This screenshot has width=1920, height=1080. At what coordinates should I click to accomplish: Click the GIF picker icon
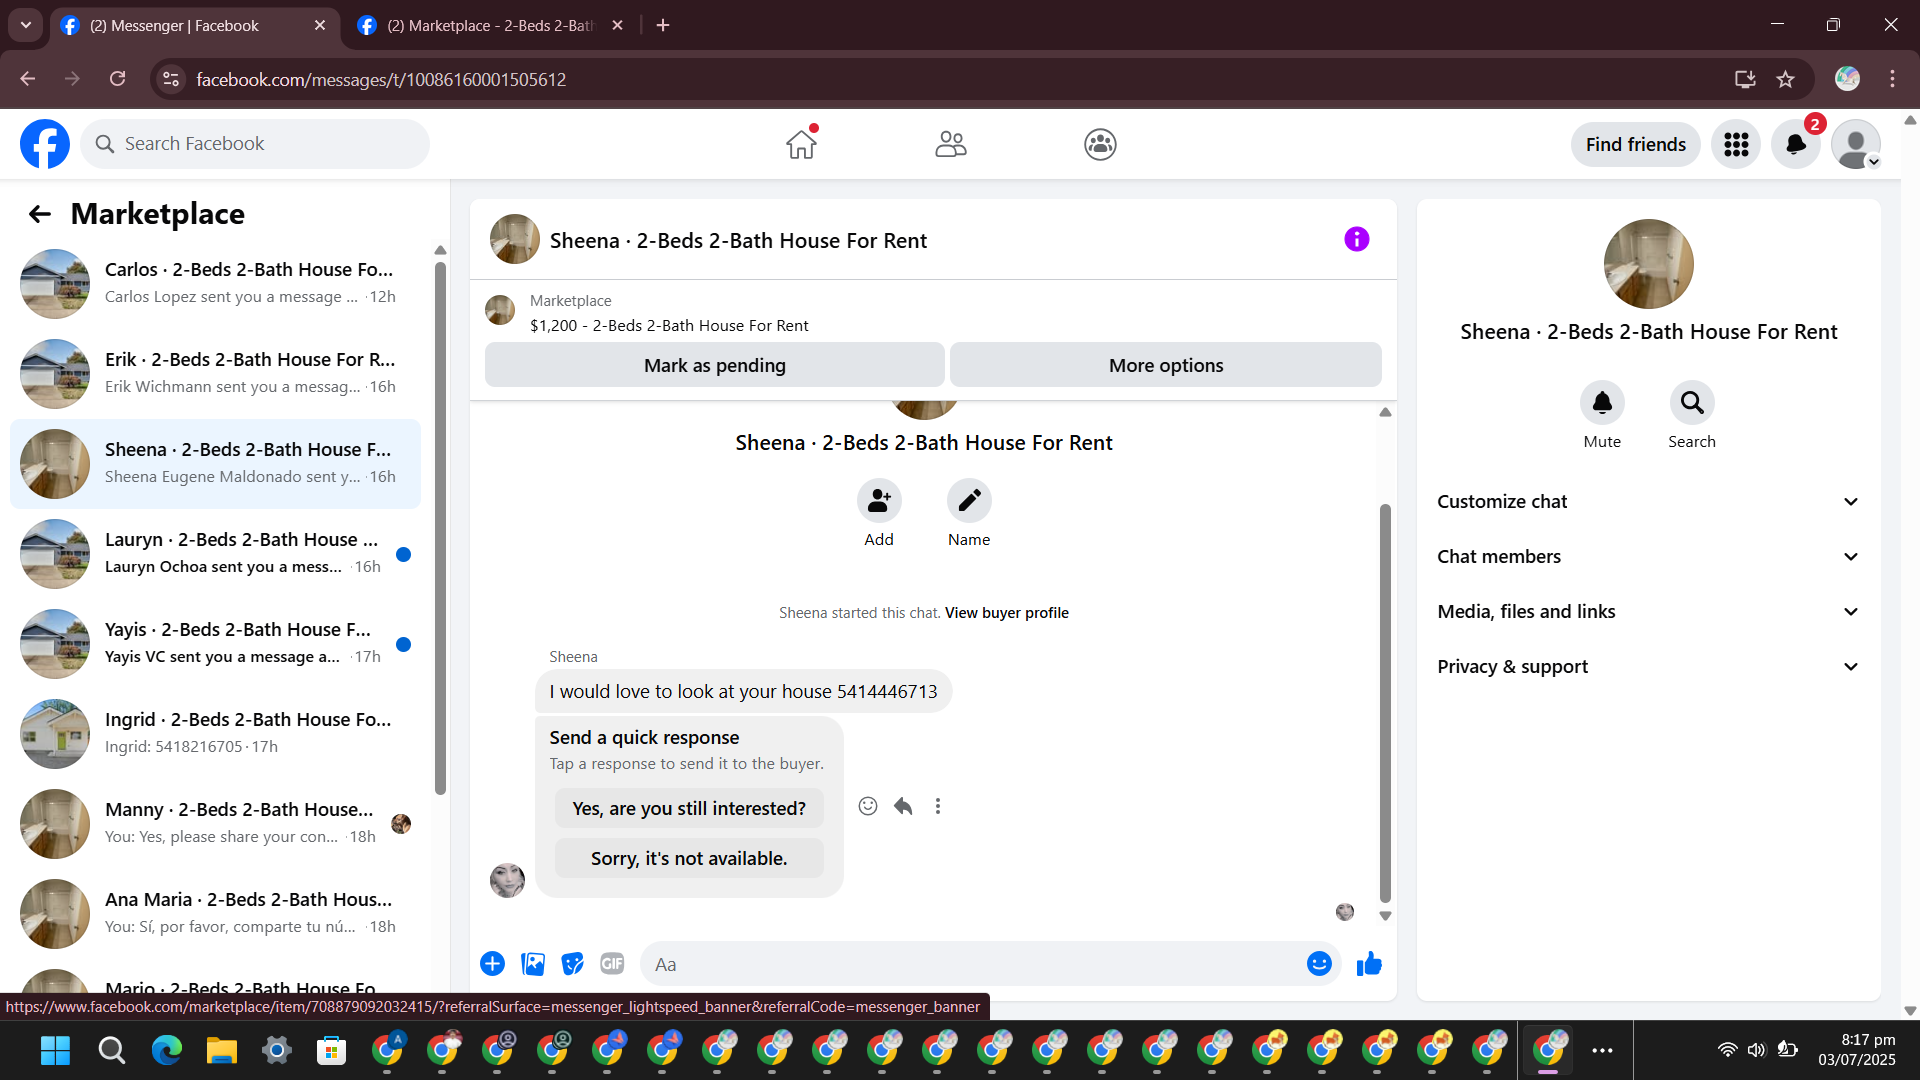[612, 963]
